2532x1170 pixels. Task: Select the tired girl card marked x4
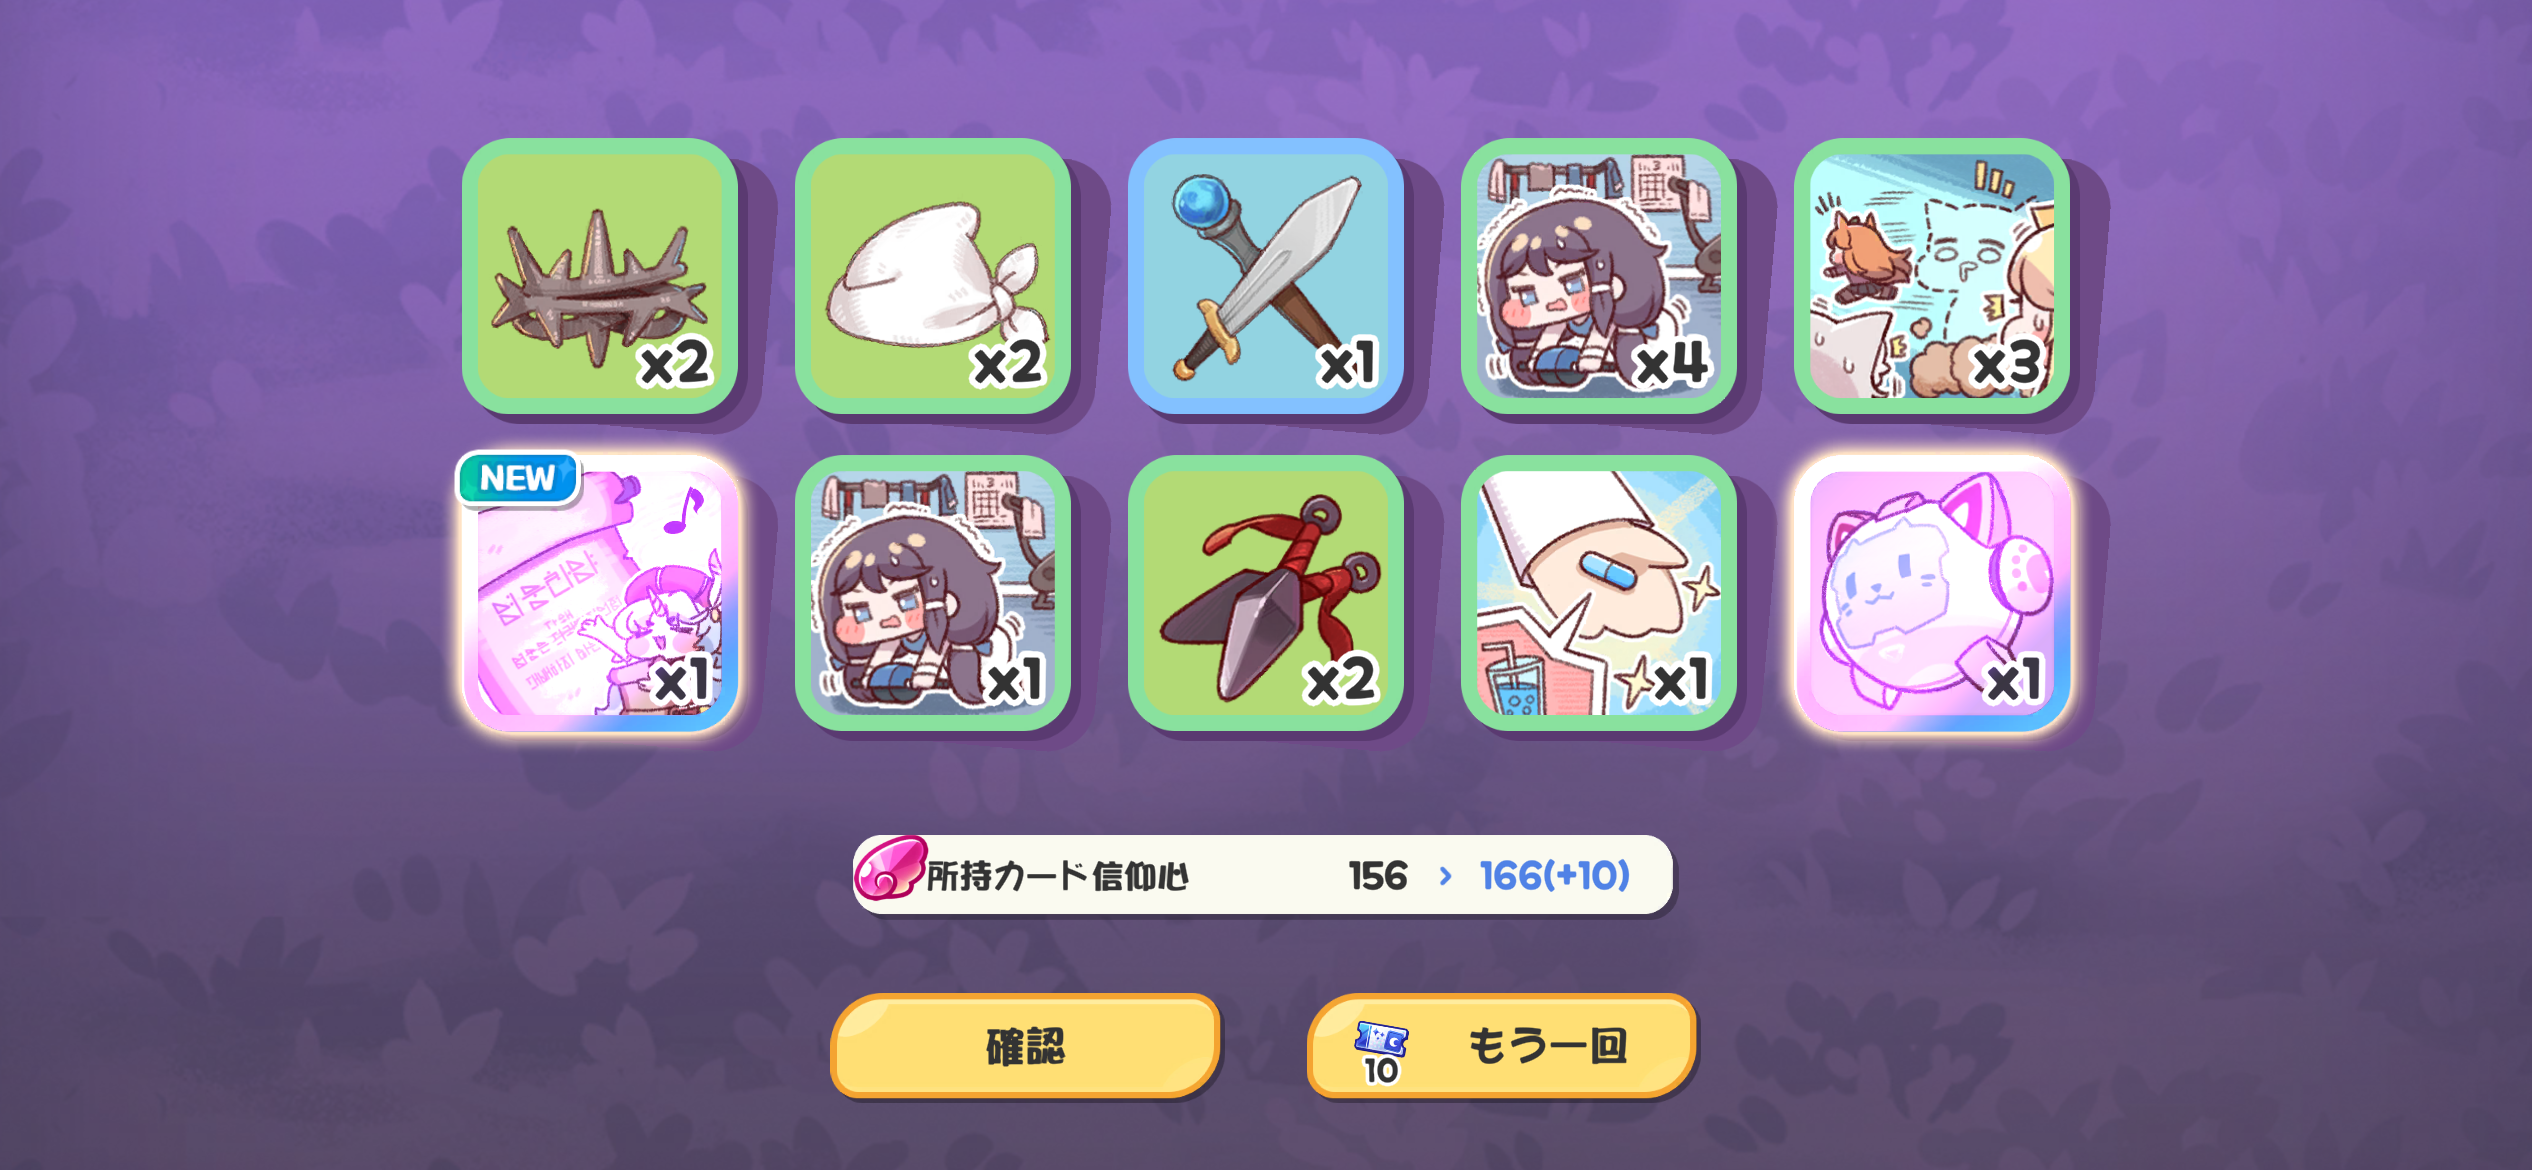click(1599, 276)
